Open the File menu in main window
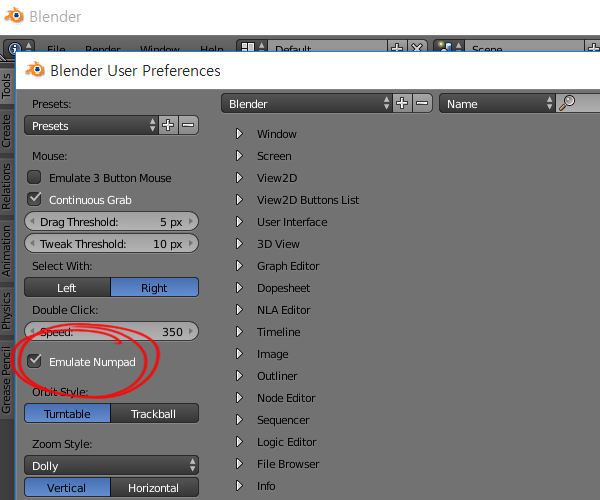 [56, 48]
